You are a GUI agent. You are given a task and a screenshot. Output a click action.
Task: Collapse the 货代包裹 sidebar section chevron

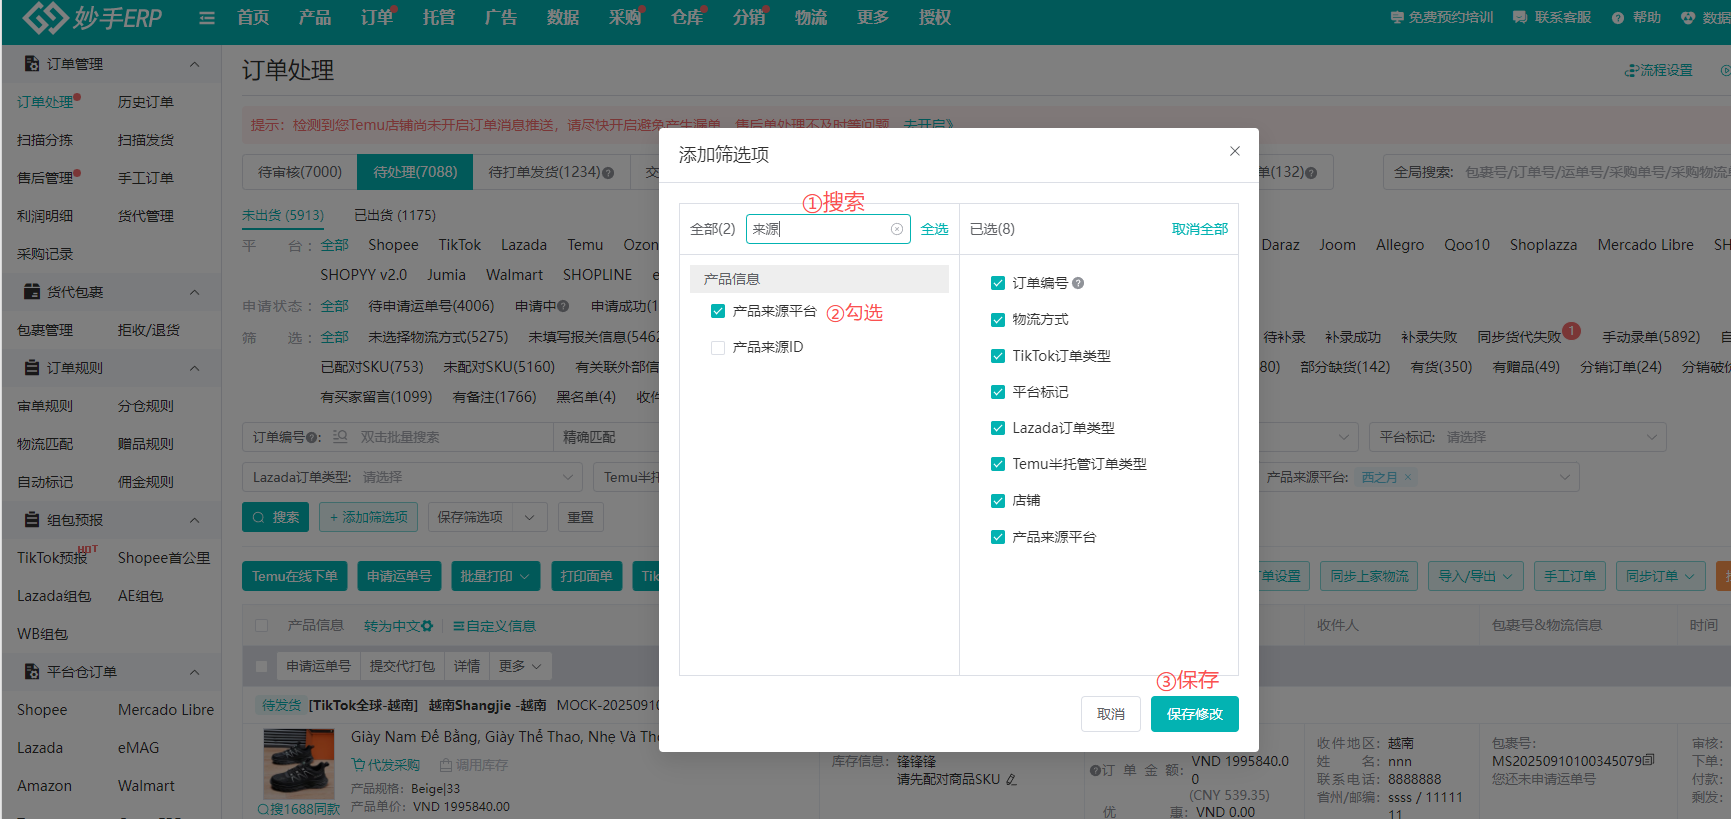195,292
